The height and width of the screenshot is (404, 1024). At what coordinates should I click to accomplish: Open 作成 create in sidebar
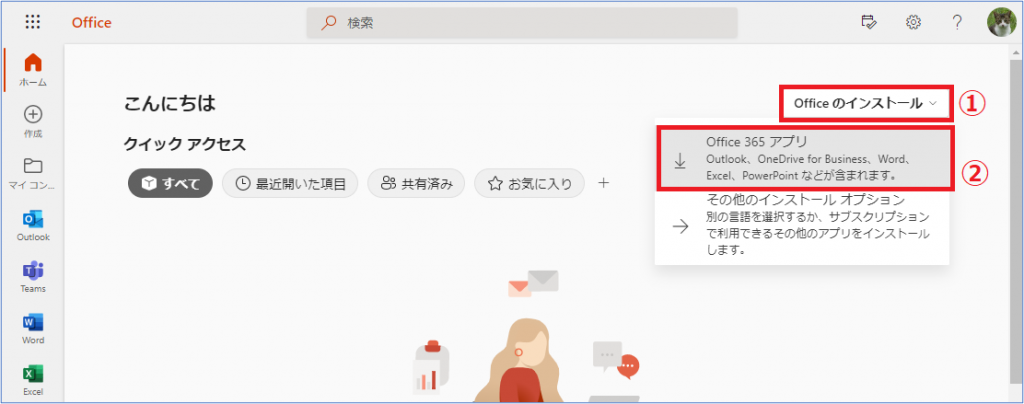pyautogui.click(x=33, y=122)
